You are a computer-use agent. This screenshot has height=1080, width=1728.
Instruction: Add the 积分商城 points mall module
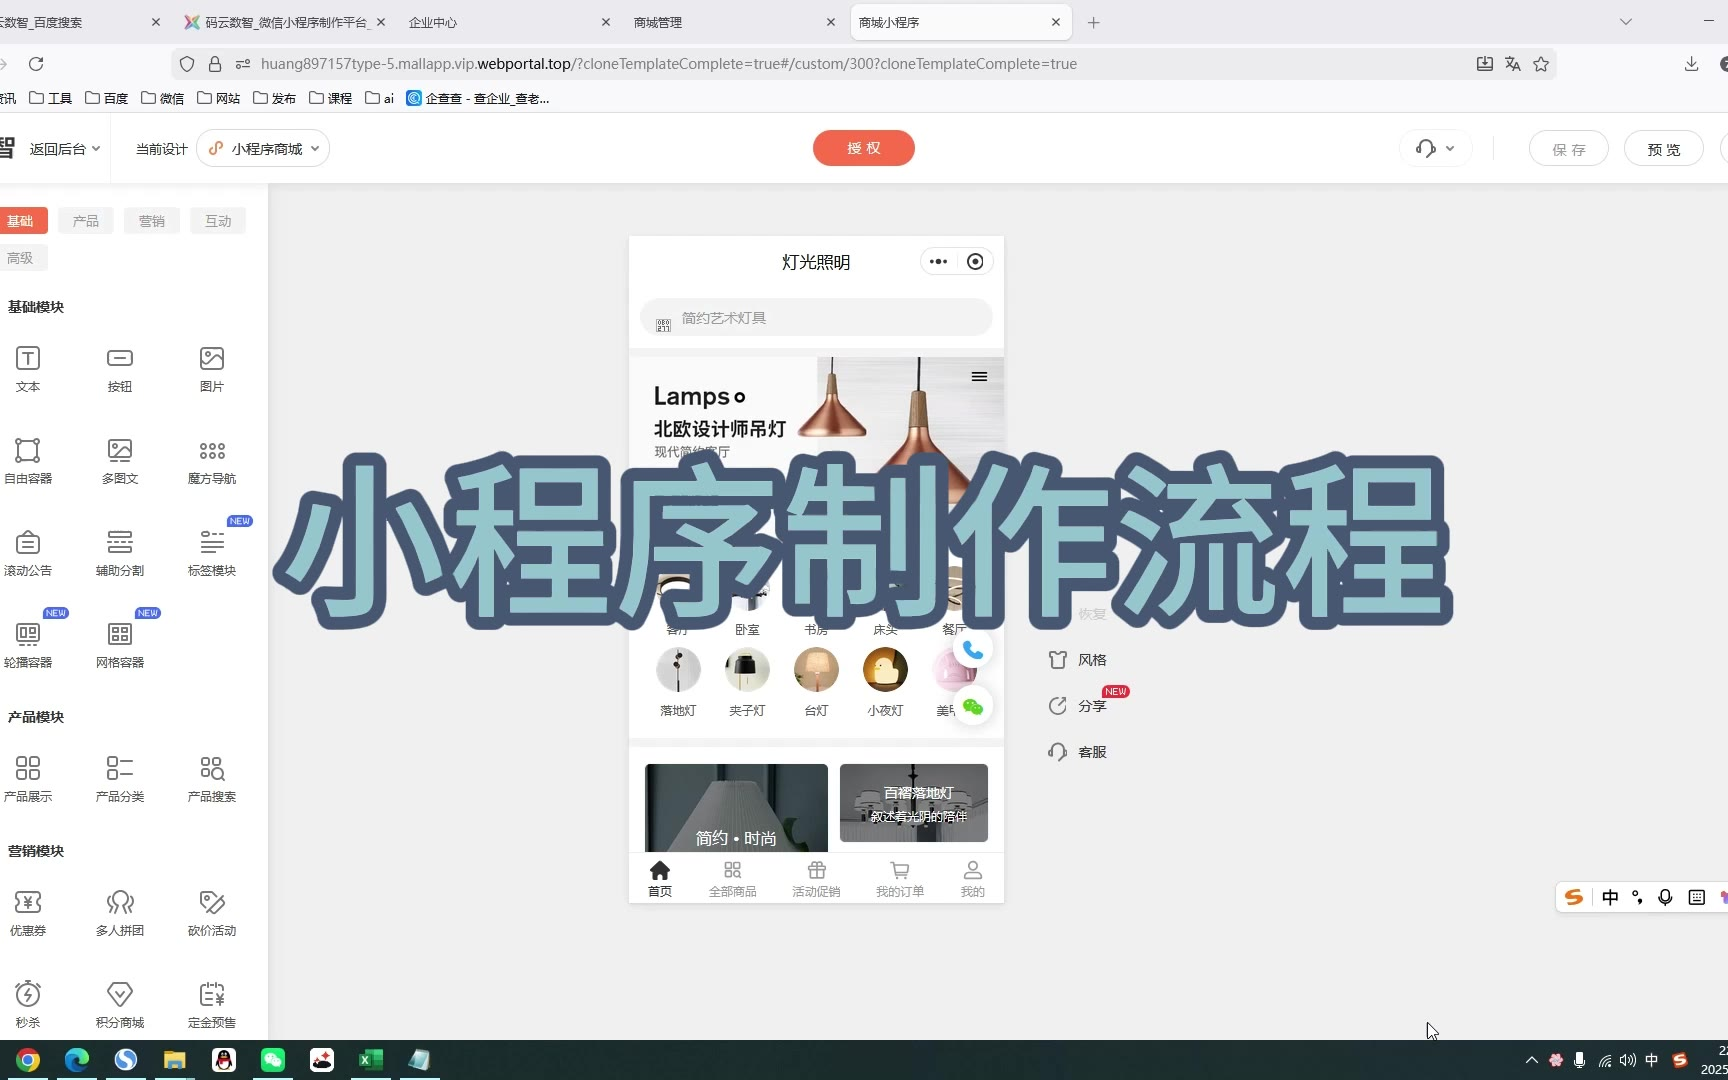(x=120, y=1005)
